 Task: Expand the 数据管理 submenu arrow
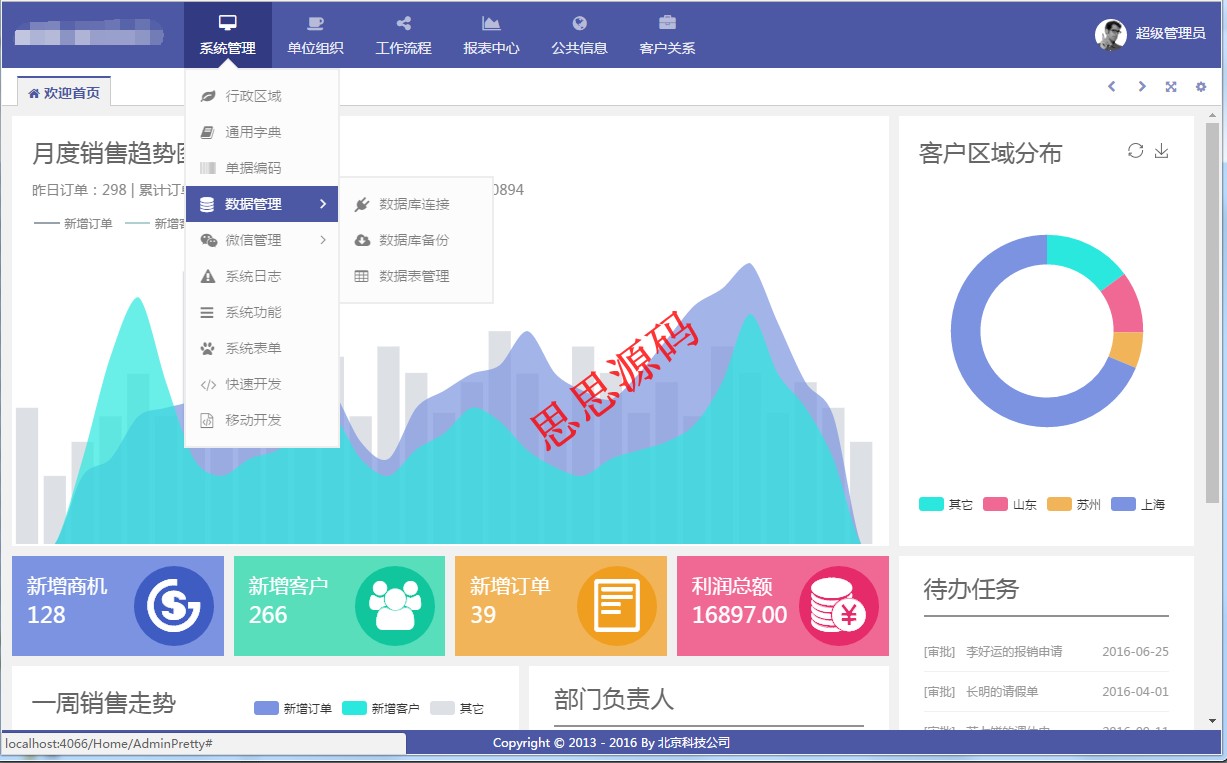click(x=323, y=204)
